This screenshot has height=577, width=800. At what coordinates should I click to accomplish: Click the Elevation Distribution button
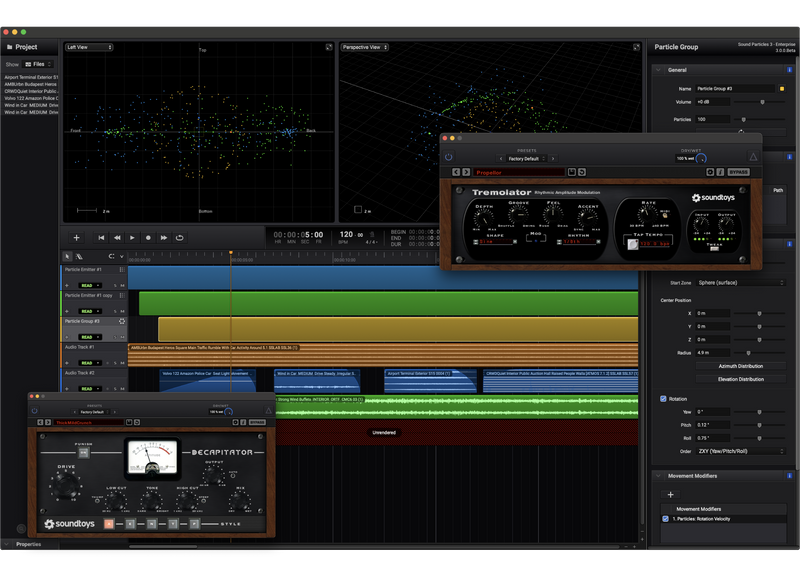[741, 379]
